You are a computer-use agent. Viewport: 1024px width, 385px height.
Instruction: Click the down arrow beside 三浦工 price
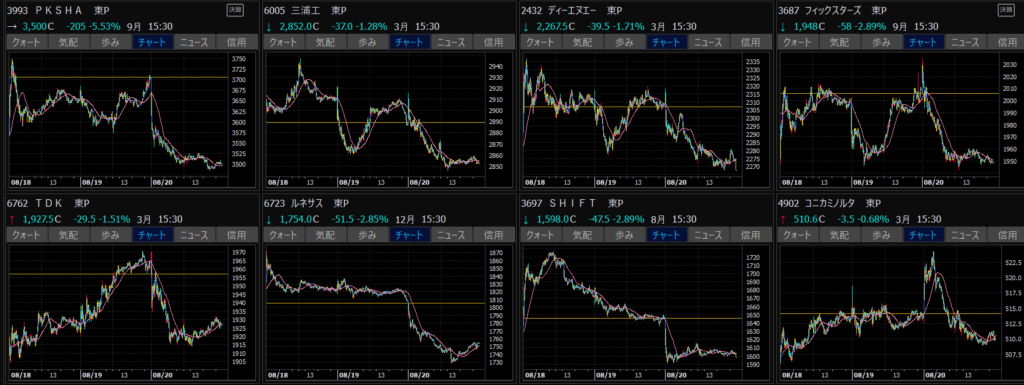point(268,26)
